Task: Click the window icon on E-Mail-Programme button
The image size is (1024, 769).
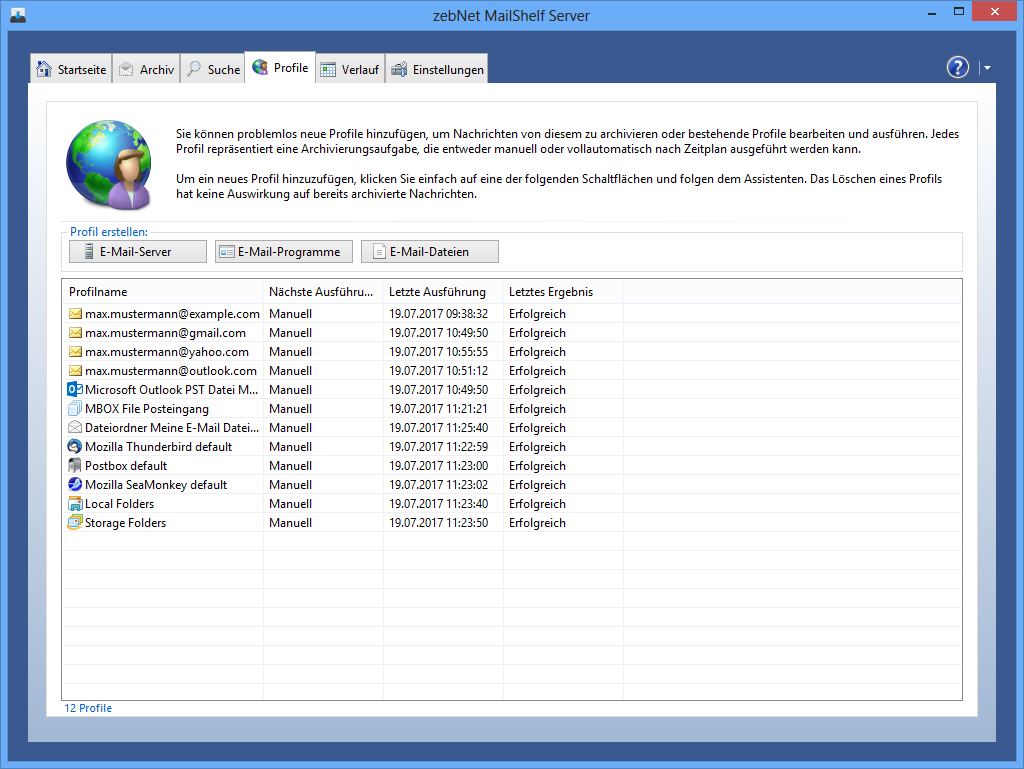Action: coord(227,251)
